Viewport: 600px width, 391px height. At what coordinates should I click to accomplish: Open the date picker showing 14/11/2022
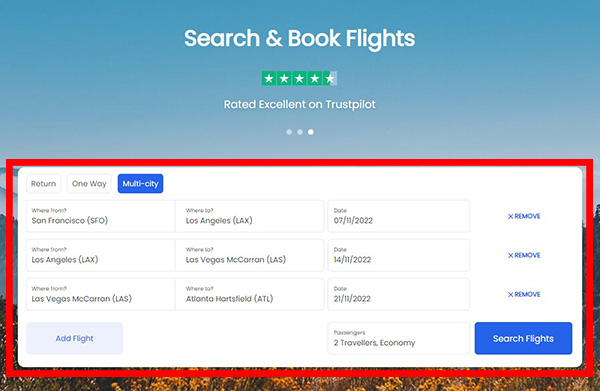398,255
